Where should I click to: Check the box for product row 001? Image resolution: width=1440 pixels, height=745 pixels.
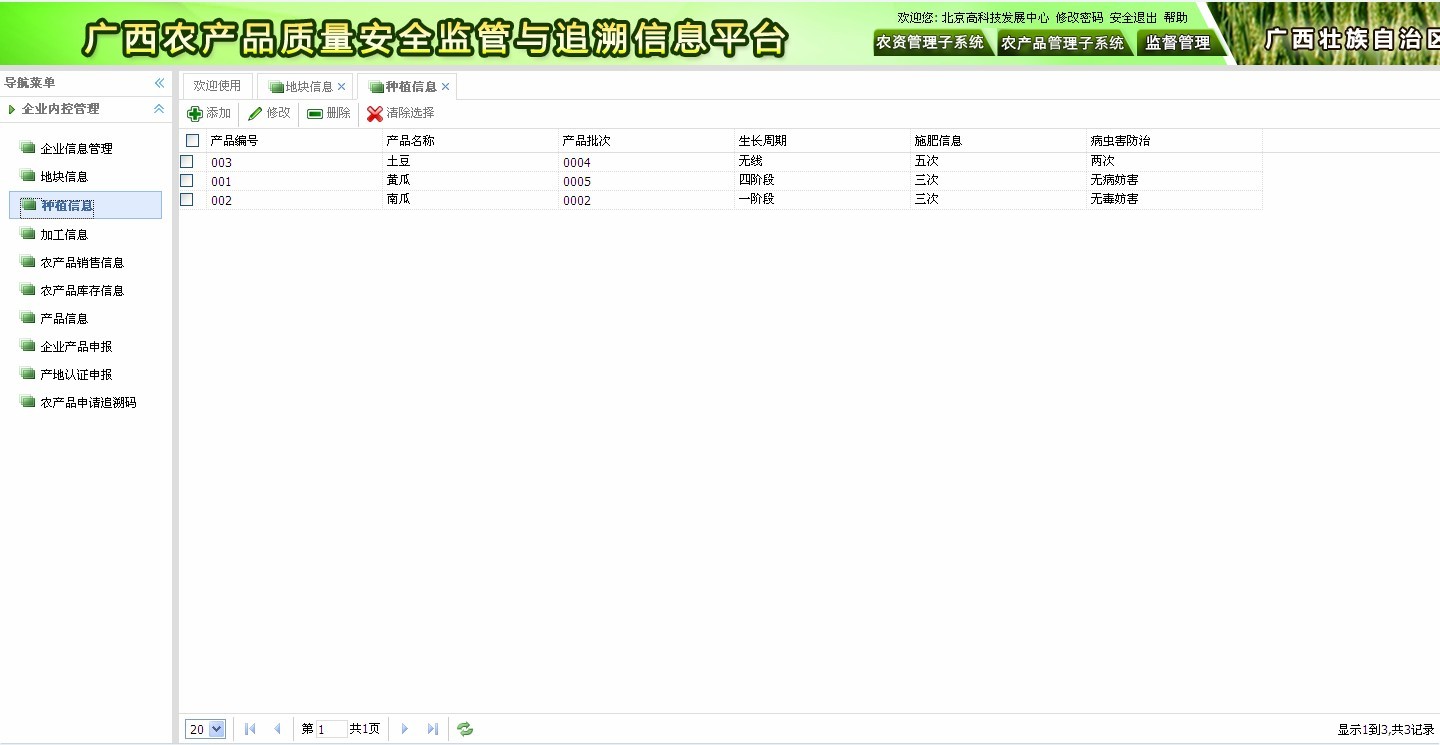click(187, 181)
